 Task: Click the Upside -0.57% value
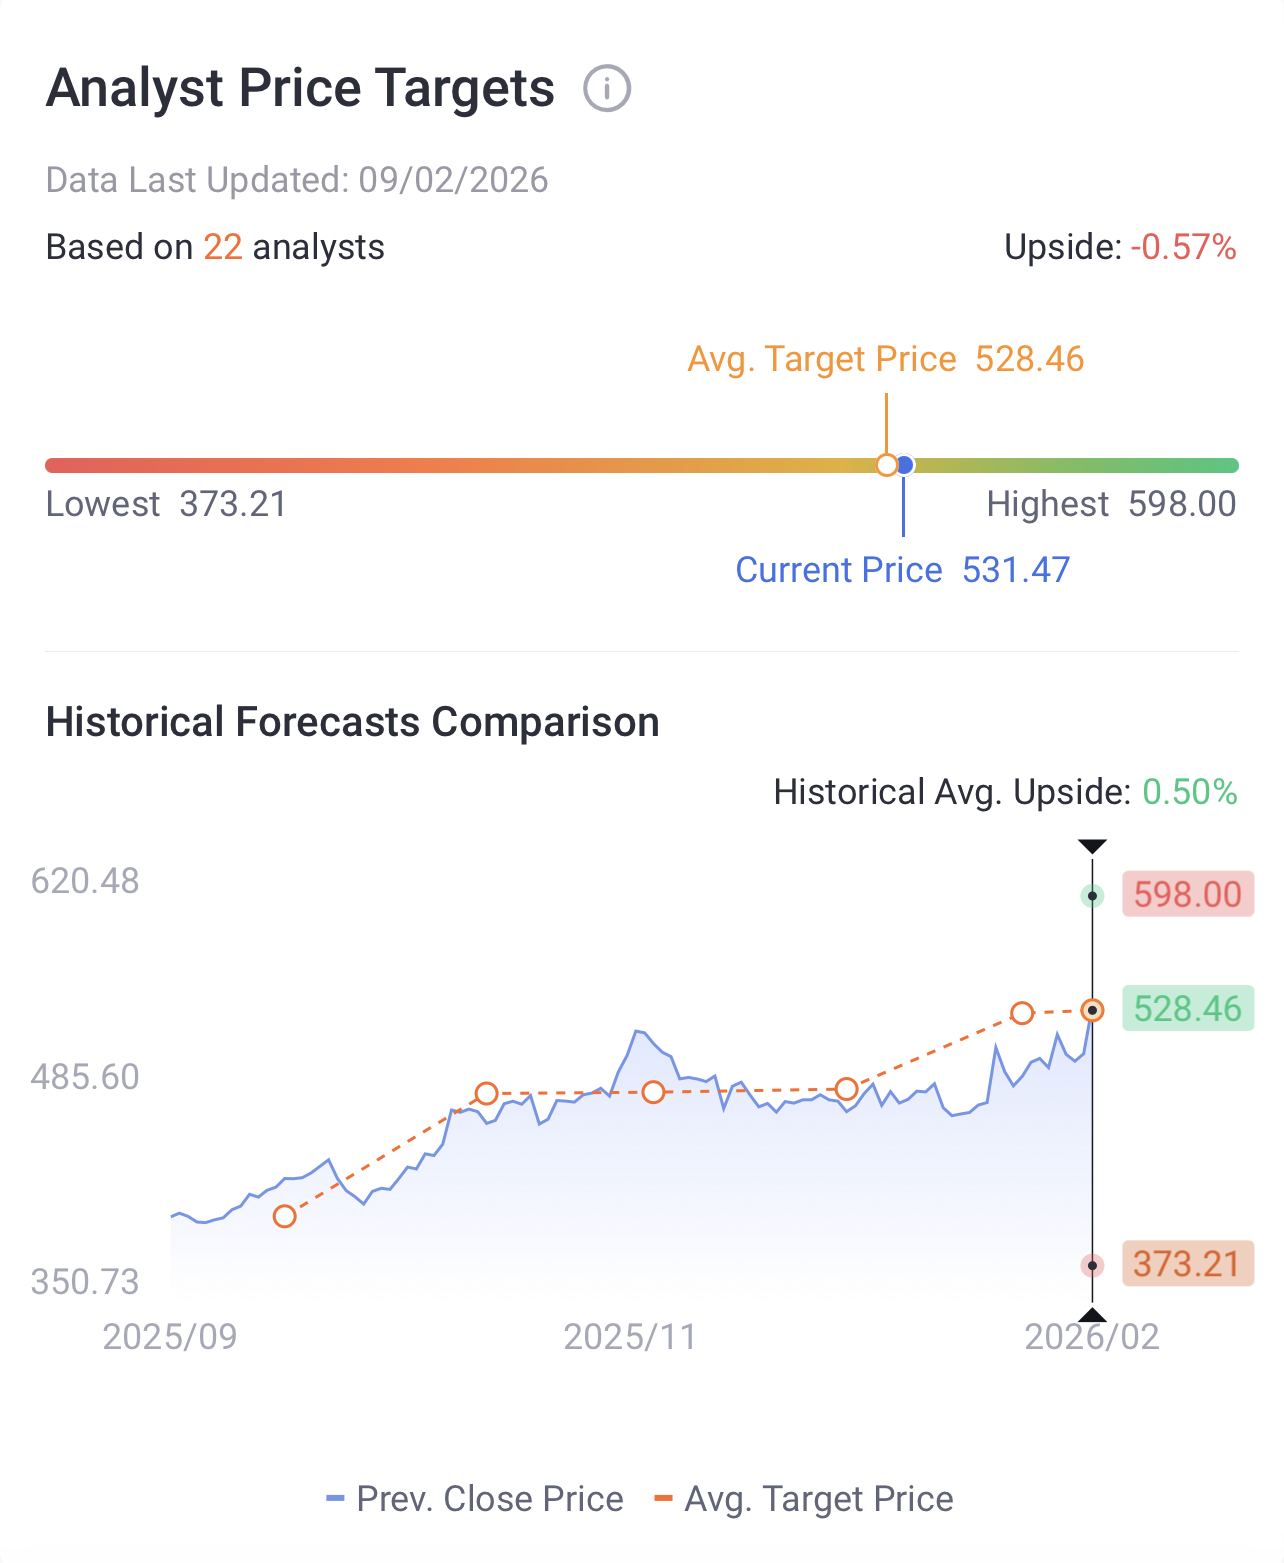[x=1183, y=247]
